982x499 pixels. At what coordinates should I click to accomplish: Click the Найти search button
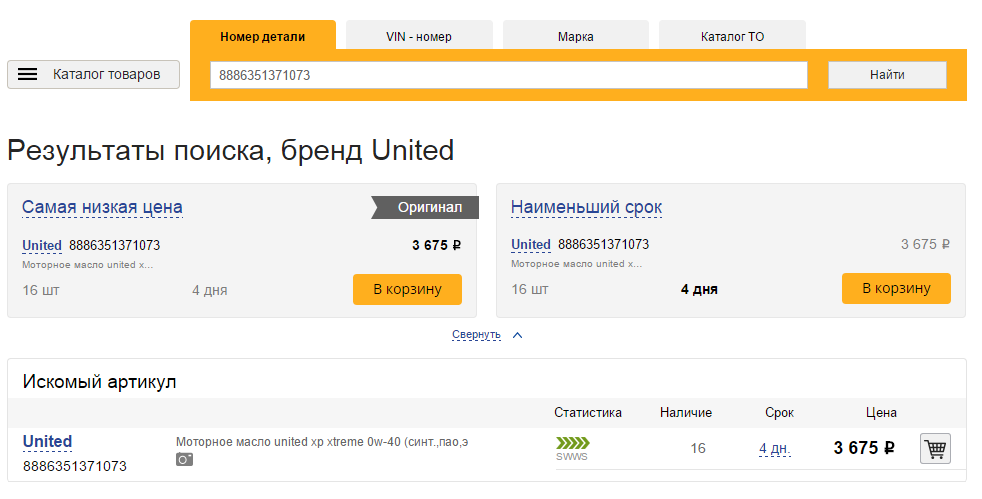tap(887, 75)
